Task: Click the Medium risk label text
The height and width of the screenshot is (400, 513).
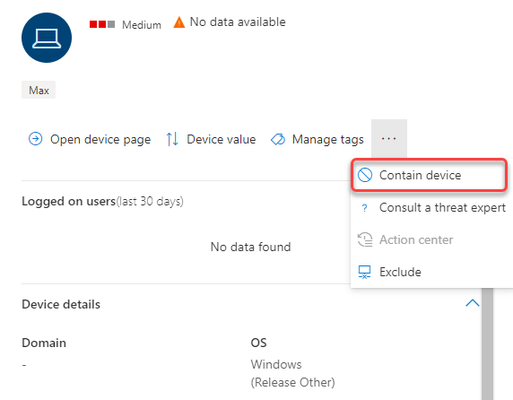Action: pyautogui.click(x=142, y=25)
